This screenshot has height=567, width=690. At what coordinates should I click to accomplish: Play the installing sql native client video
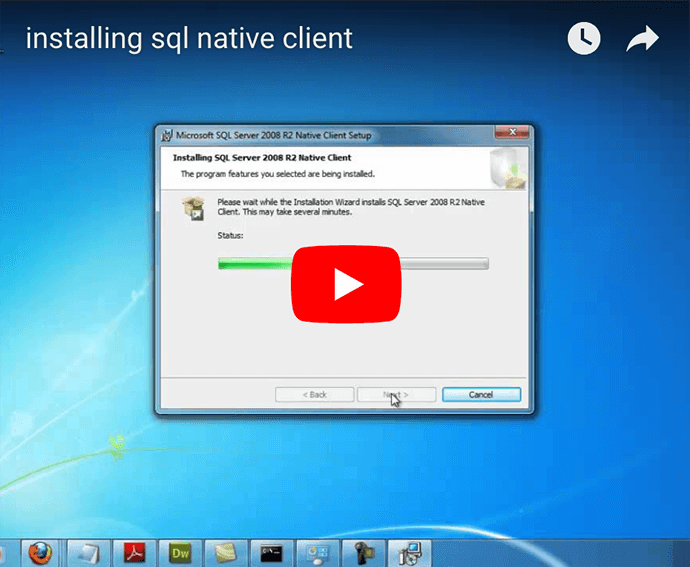346,284
